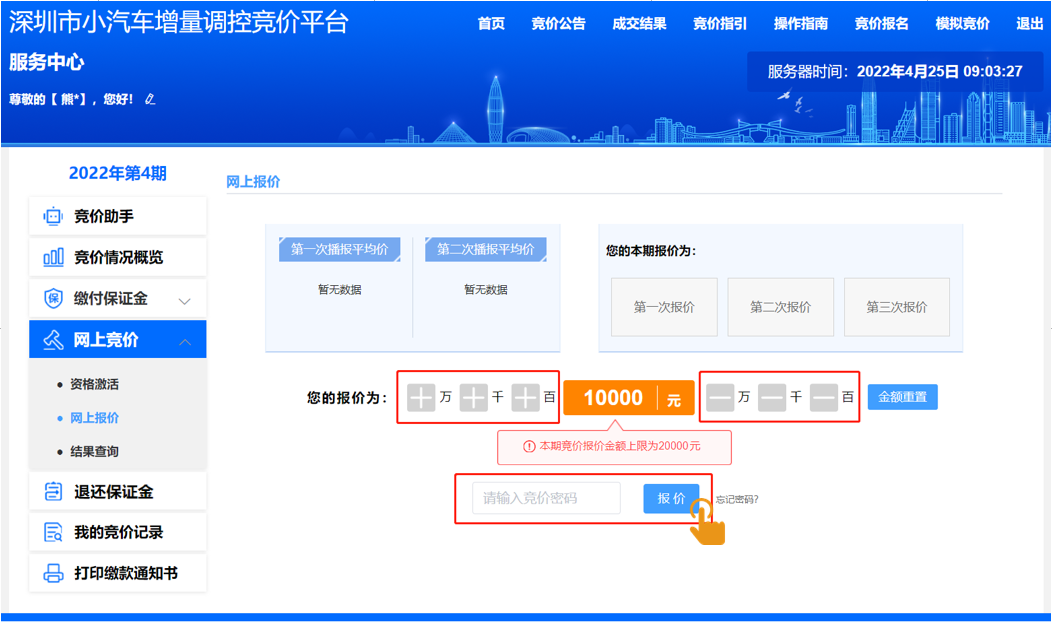Open 成交结果 in top navigation
Screen dimensions: 1052x623
click(639, 24)
